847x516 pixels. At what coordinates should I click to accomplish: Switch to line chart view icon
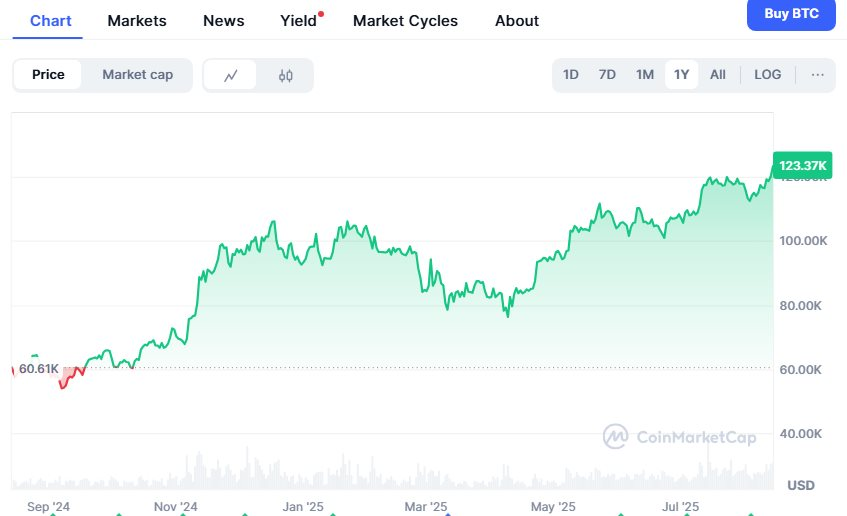[x=231, y=75]
